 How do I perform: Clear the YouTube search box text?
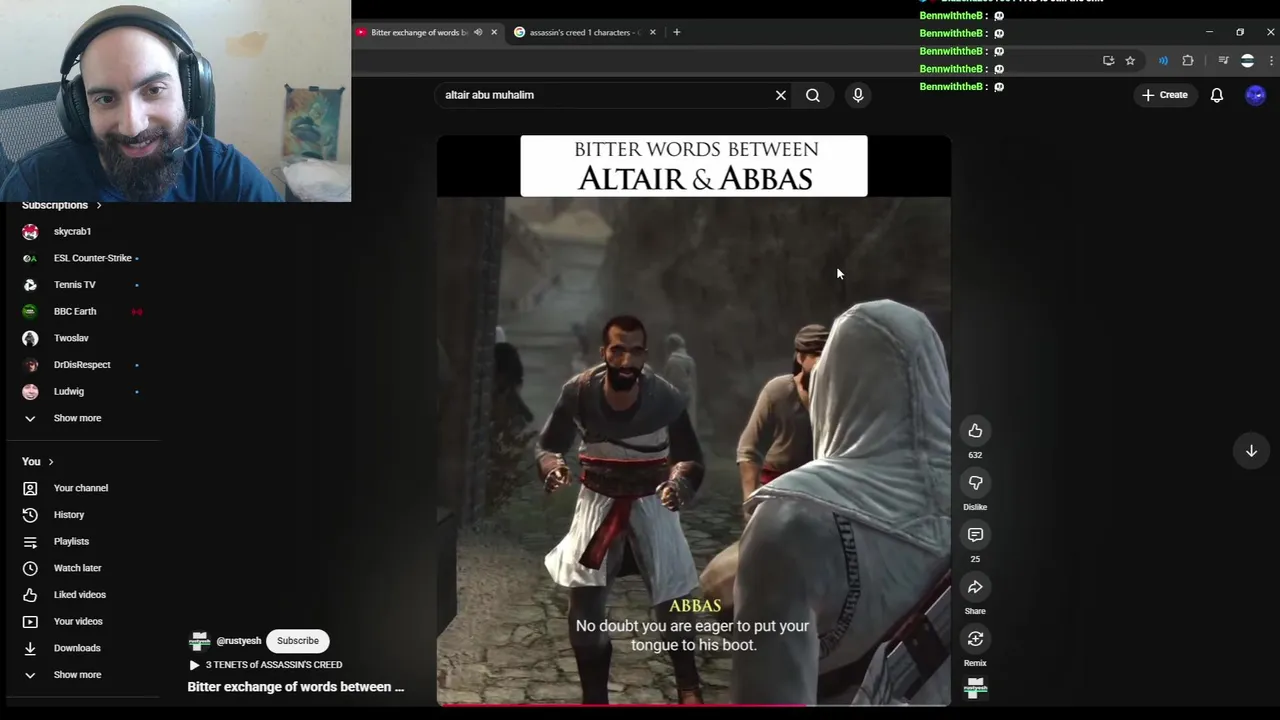pyautogui.click(x=781, y=95)
